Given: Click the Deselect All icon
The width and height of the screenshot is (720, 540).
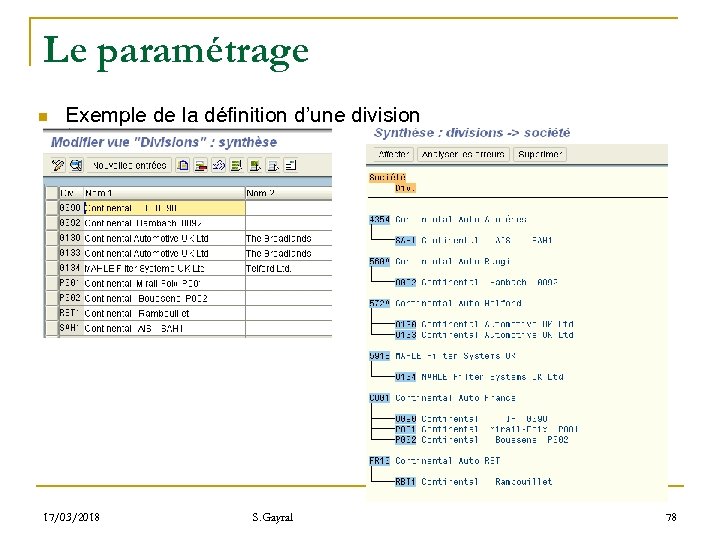Looking at the screenshot, I should tap(273, 165).
